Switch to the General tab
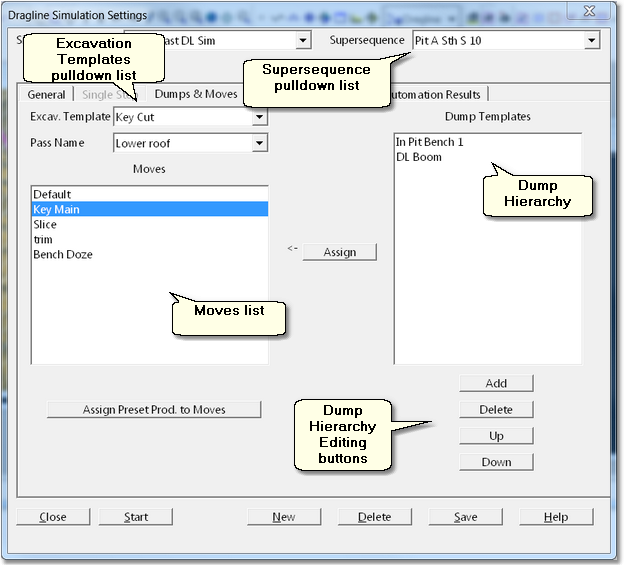Screen dimensions: 624x567 point(46,95)
